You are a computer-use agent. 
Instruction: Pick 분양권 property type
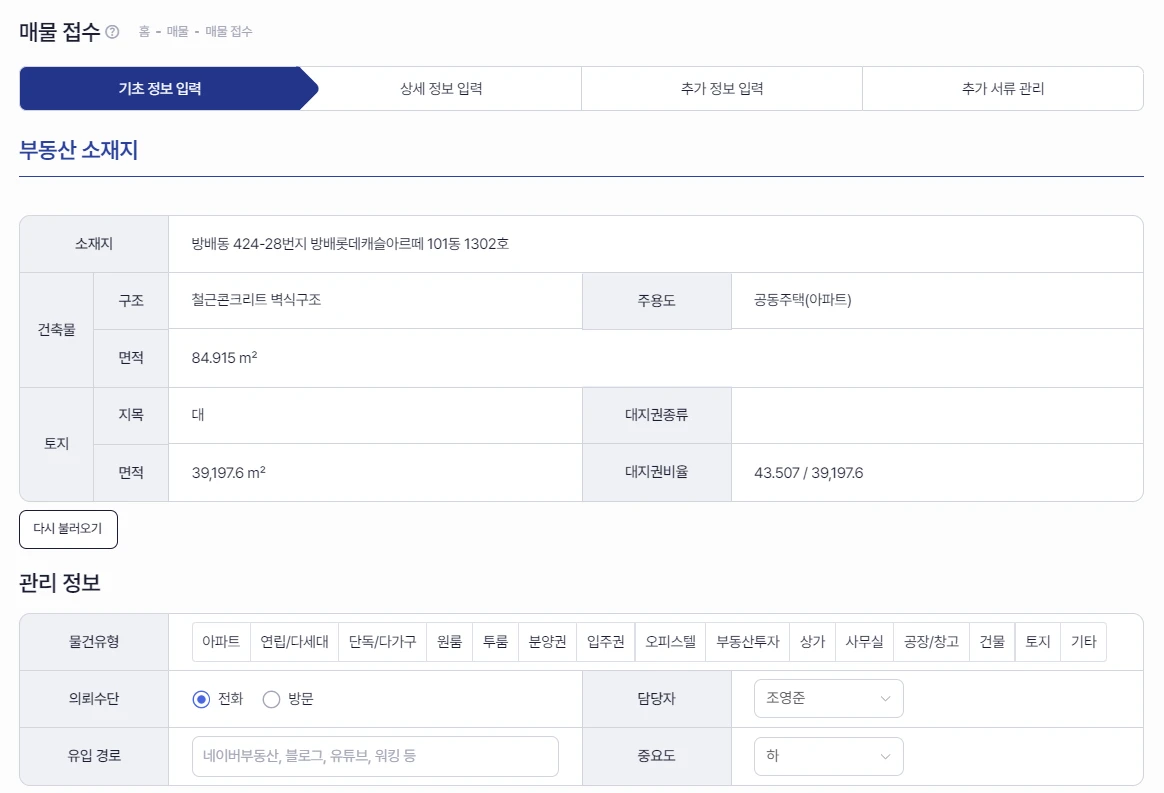coord(547,642)
